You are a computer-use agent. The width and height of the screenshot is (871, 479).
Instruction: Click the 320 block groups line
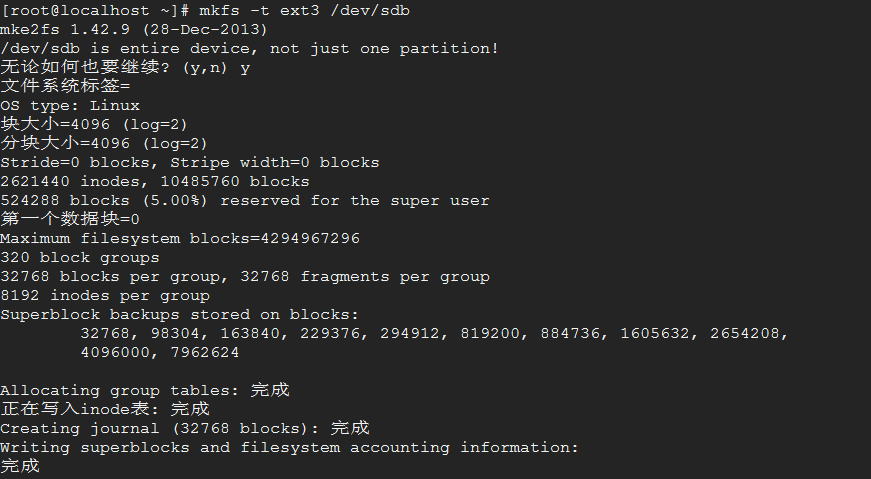(x=80, y=258)
